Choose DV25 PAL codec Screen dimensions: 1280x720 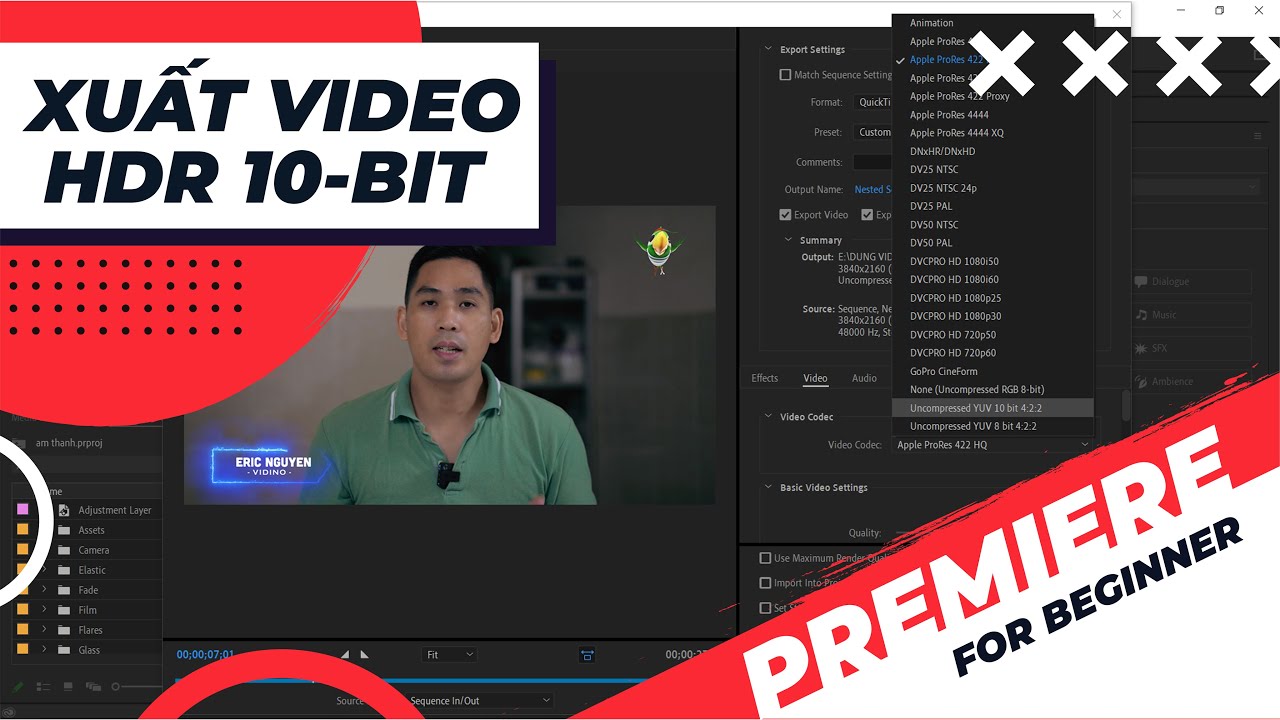[992, 206]
